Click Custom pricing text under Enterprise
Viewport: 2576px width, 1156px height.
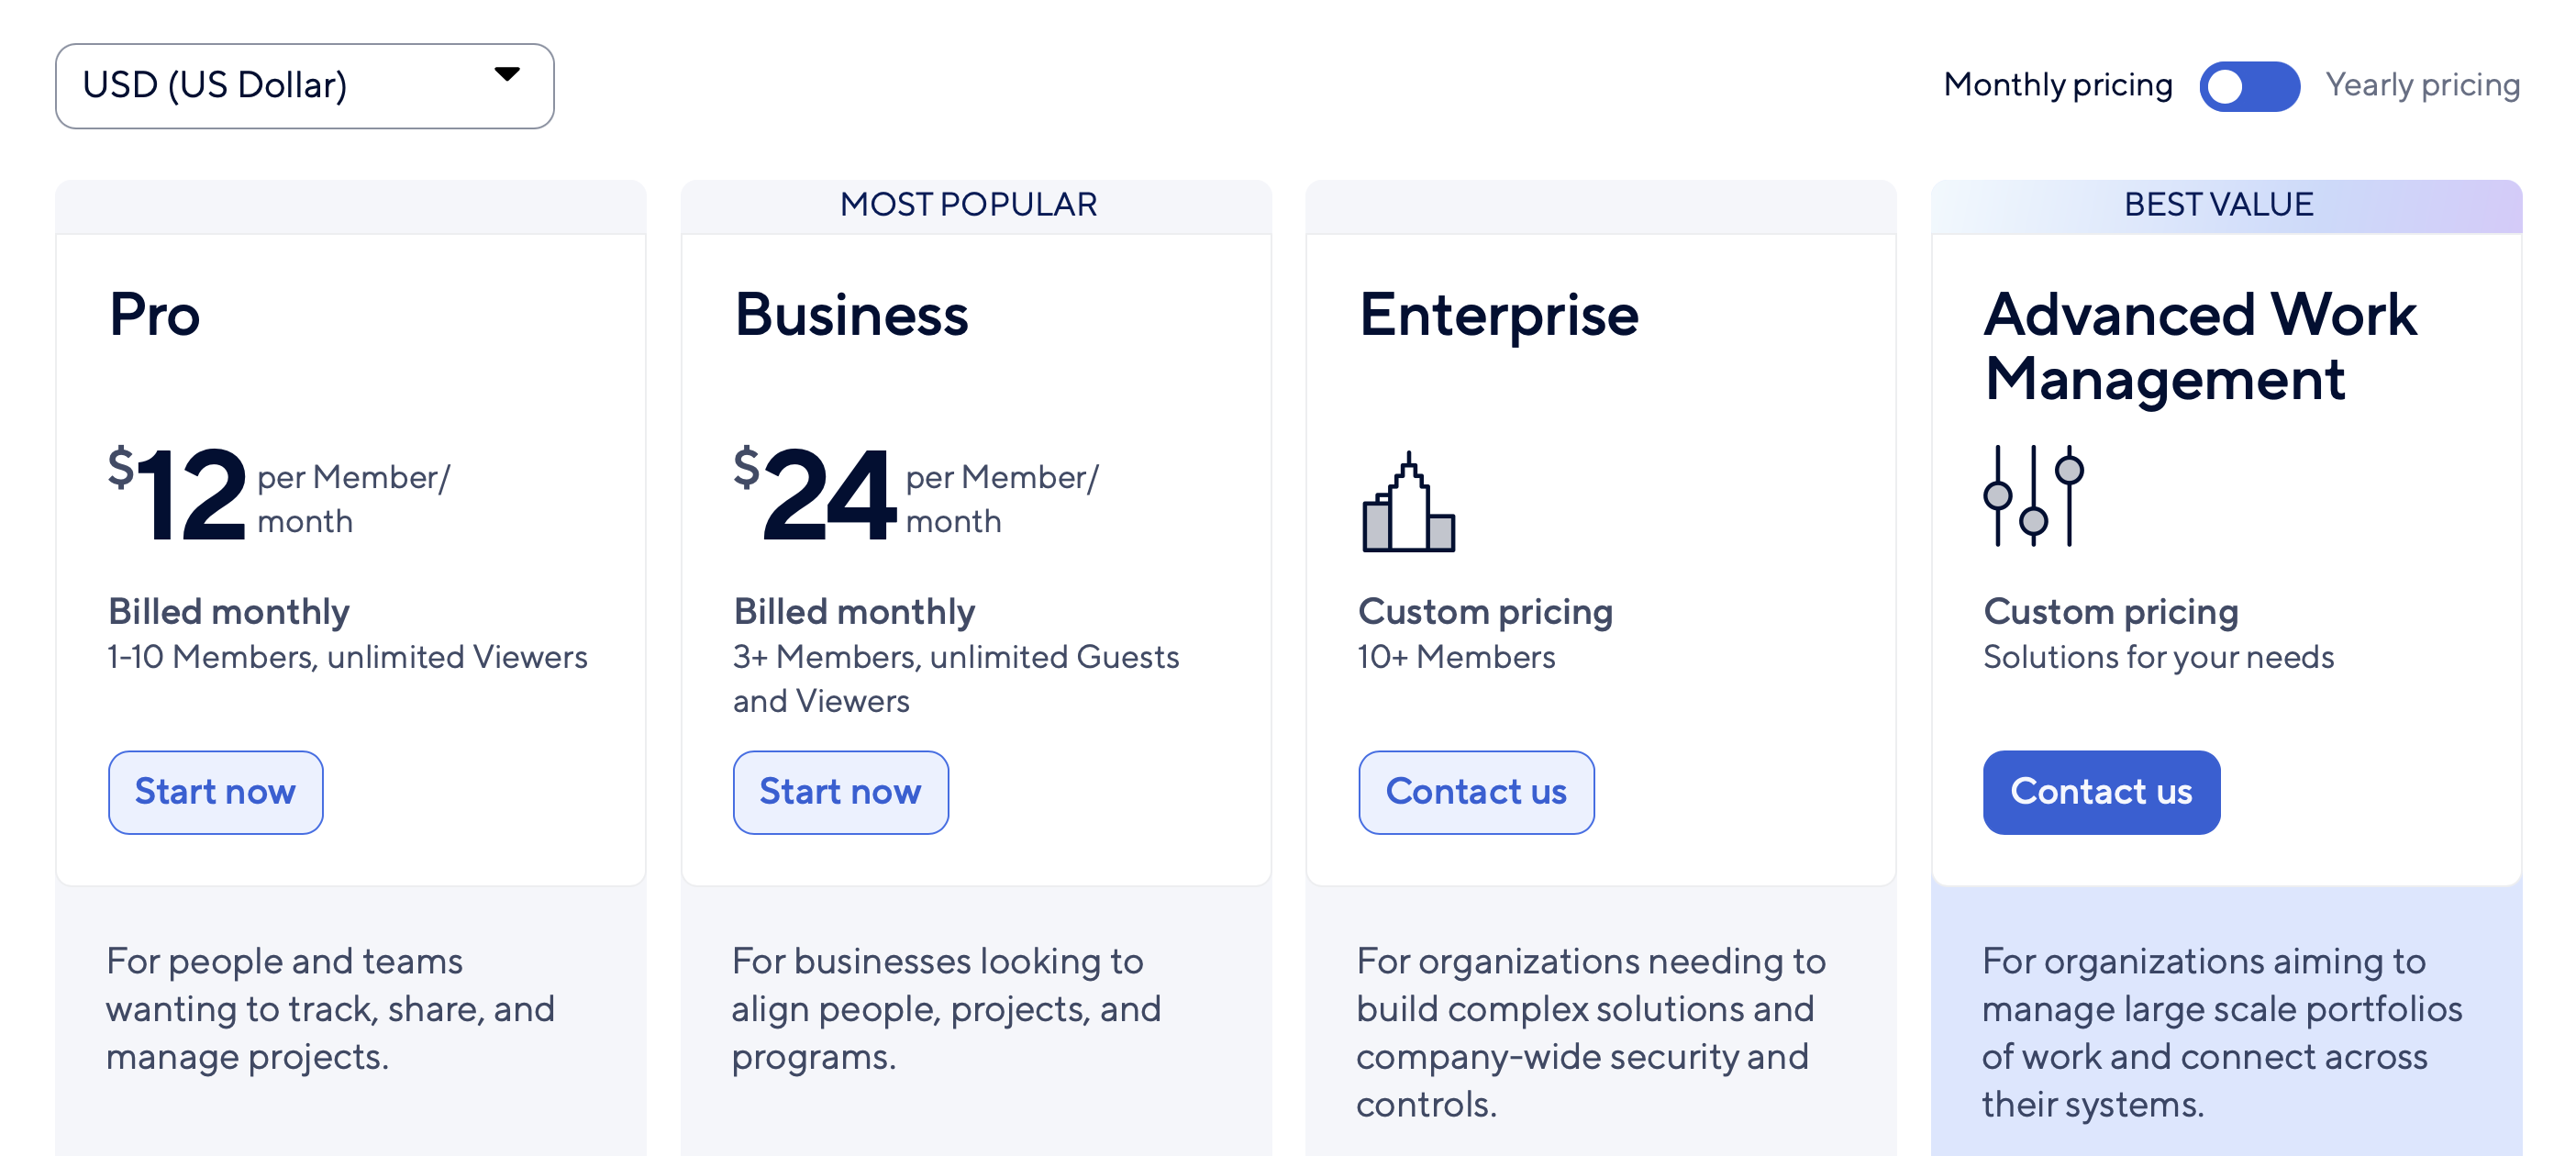[x=1485, y=612]
